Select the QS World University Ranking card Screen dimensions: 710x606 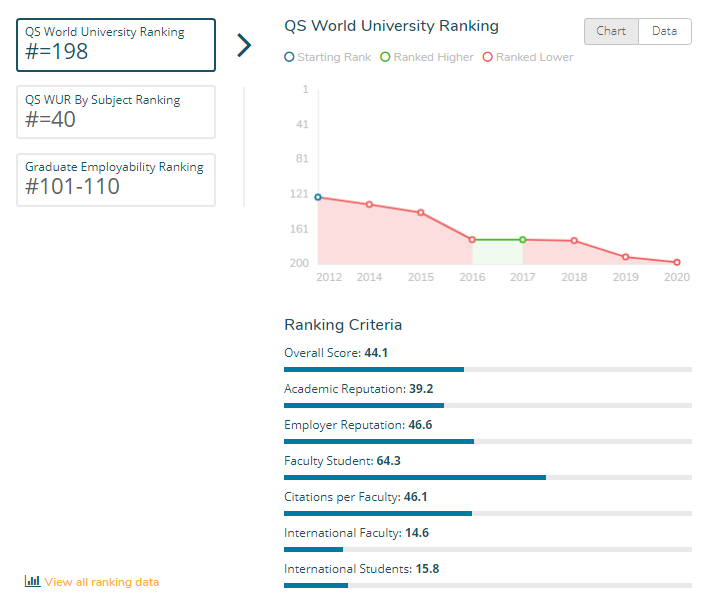pos(116,45)
